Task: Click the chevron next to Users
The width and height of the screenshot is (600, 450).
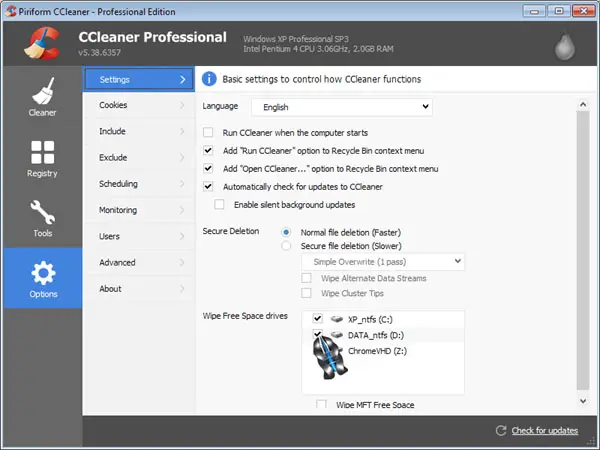Action: (182, 236)
